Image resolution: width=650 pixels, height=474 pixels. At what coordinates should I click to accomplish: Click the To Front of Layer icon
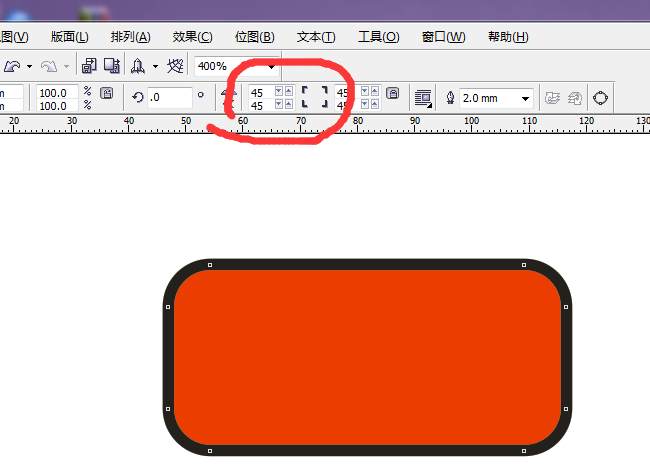(x=552, y=98)
